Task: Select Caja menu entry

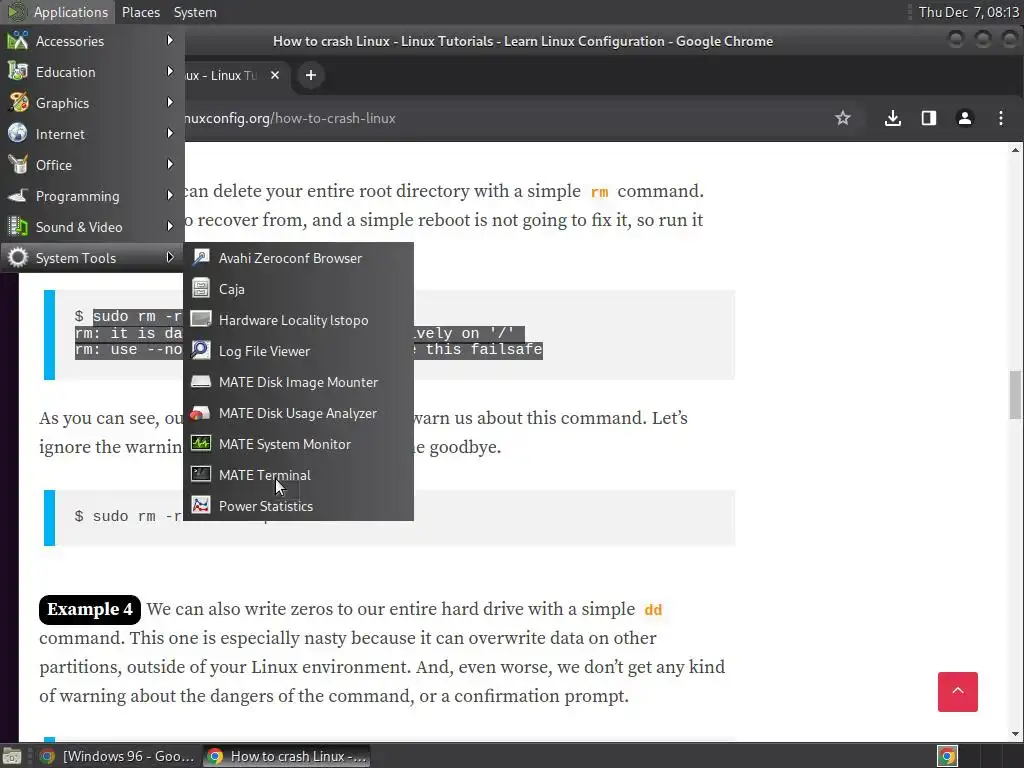Action: 298,289
